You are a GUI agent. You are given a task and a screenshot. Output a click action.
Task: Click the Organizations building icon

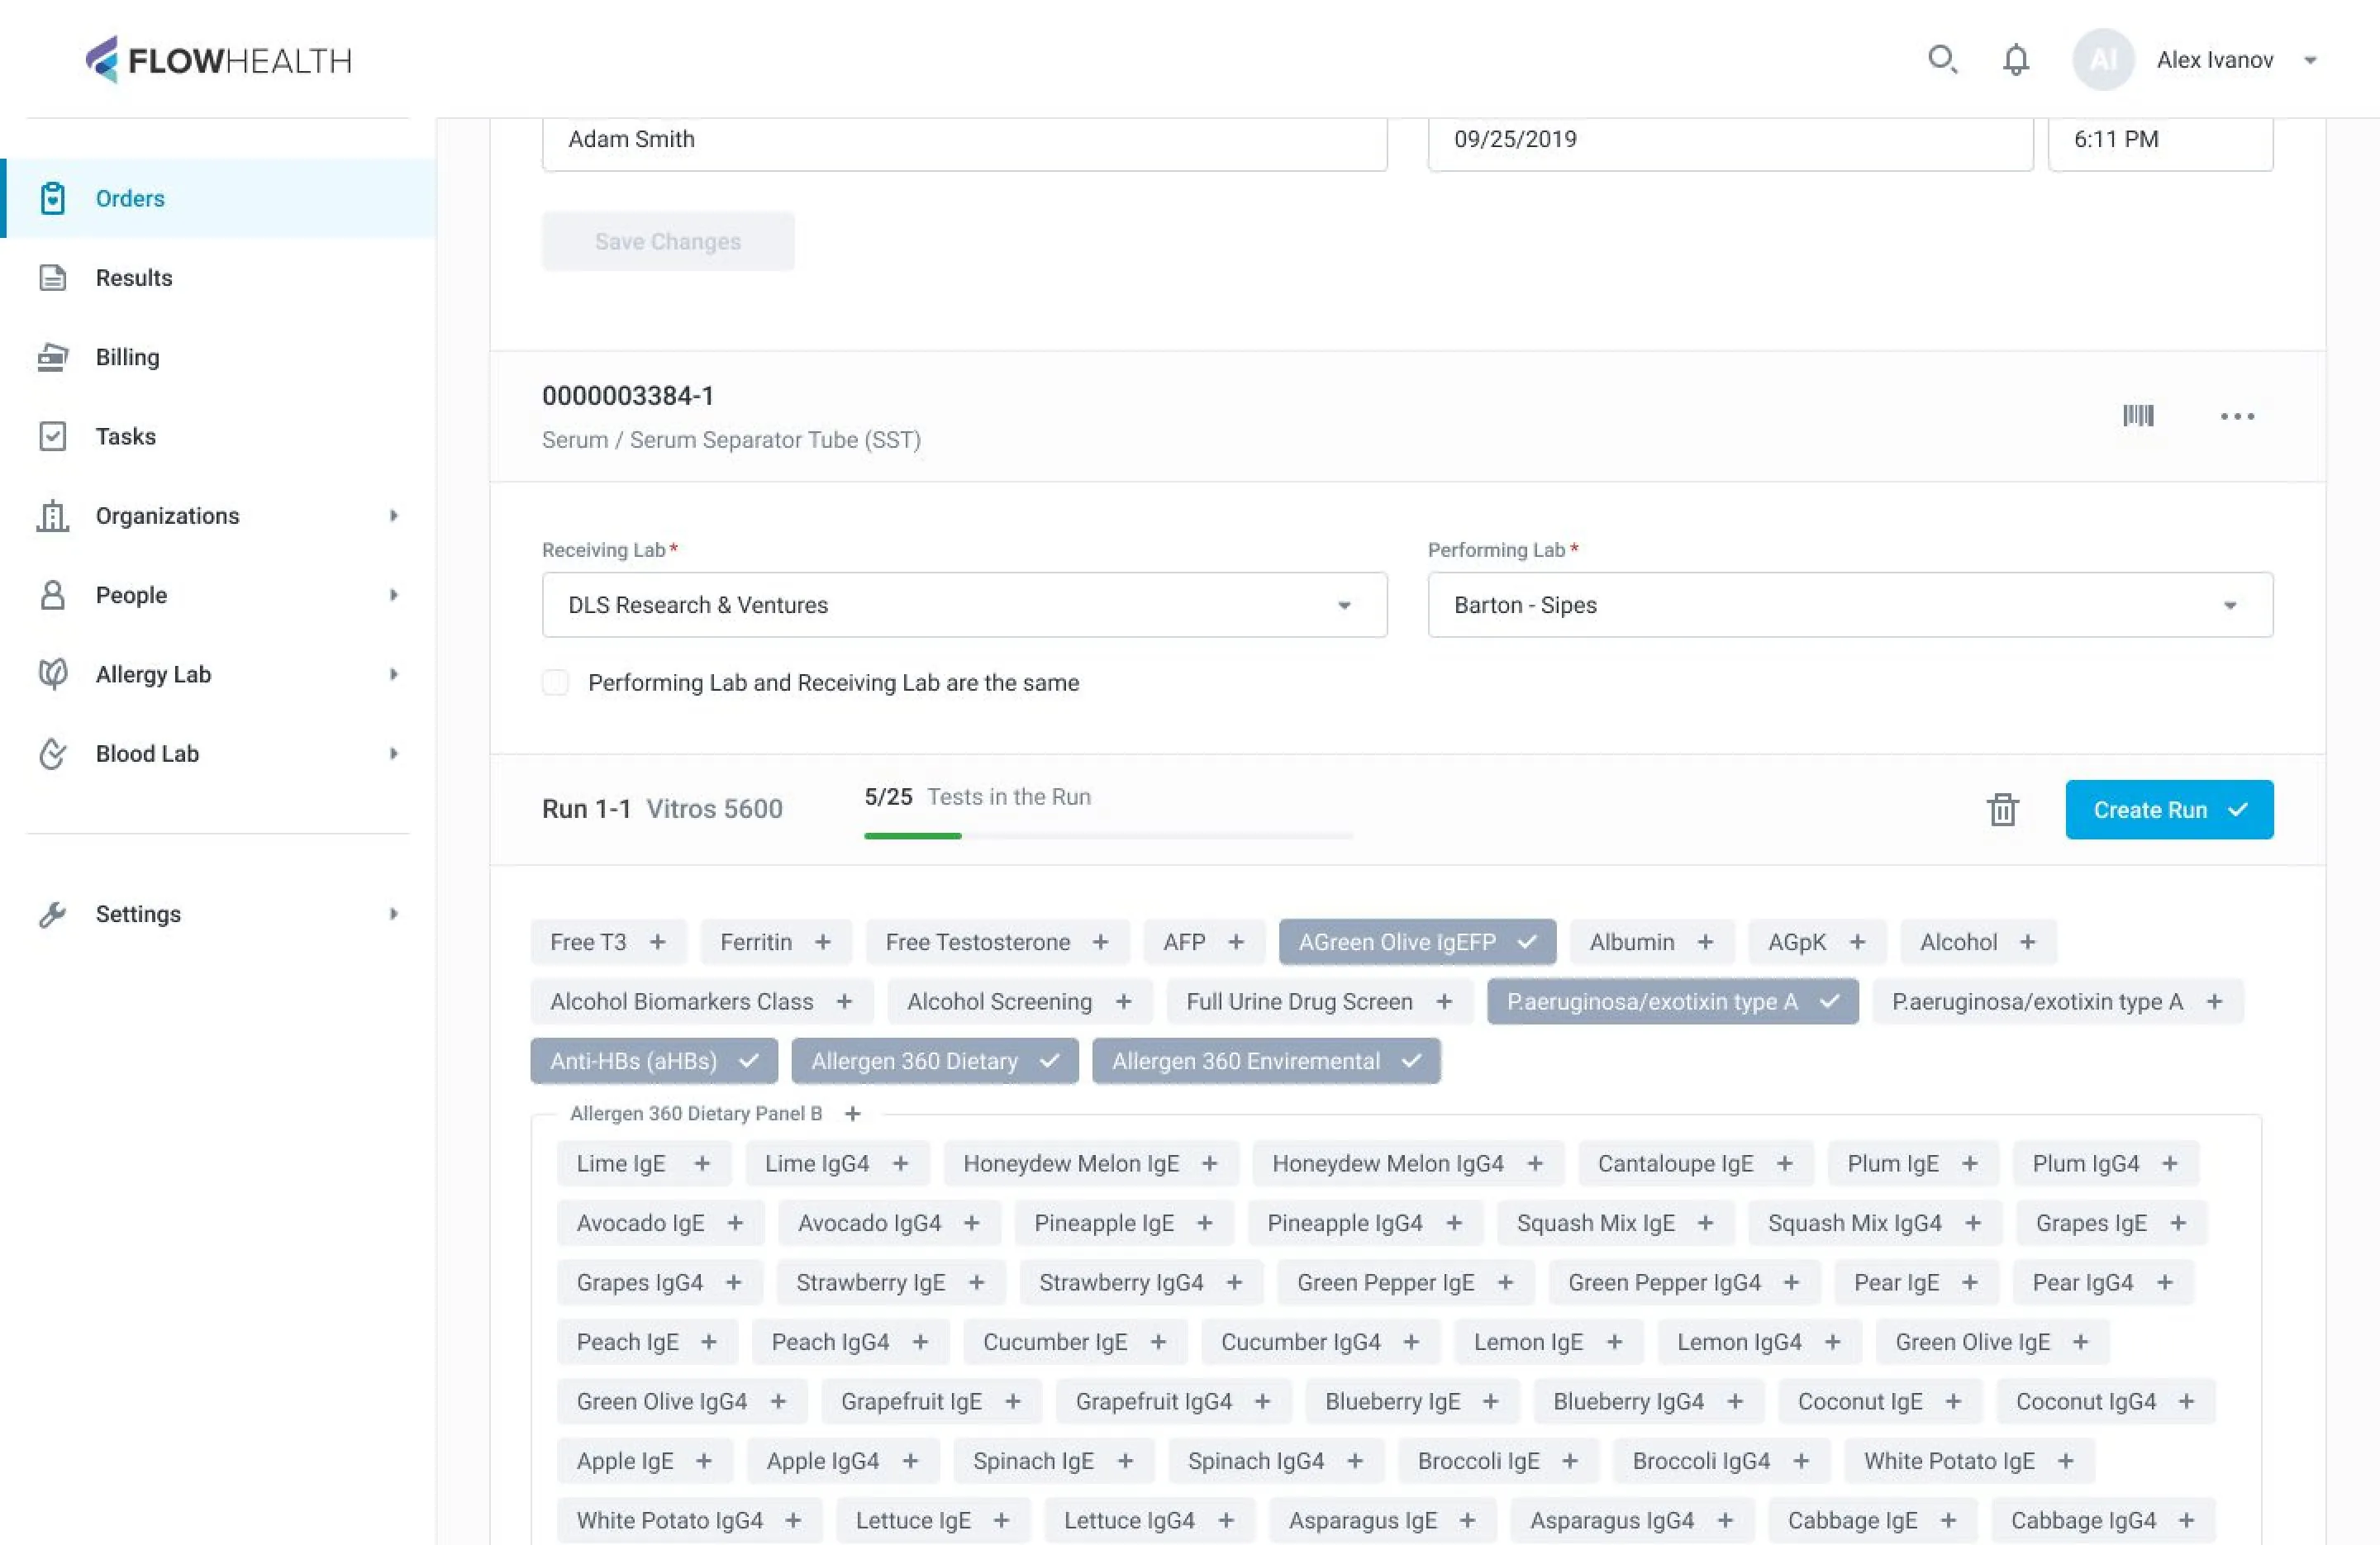pyautogui.click(x=53, y=515)
